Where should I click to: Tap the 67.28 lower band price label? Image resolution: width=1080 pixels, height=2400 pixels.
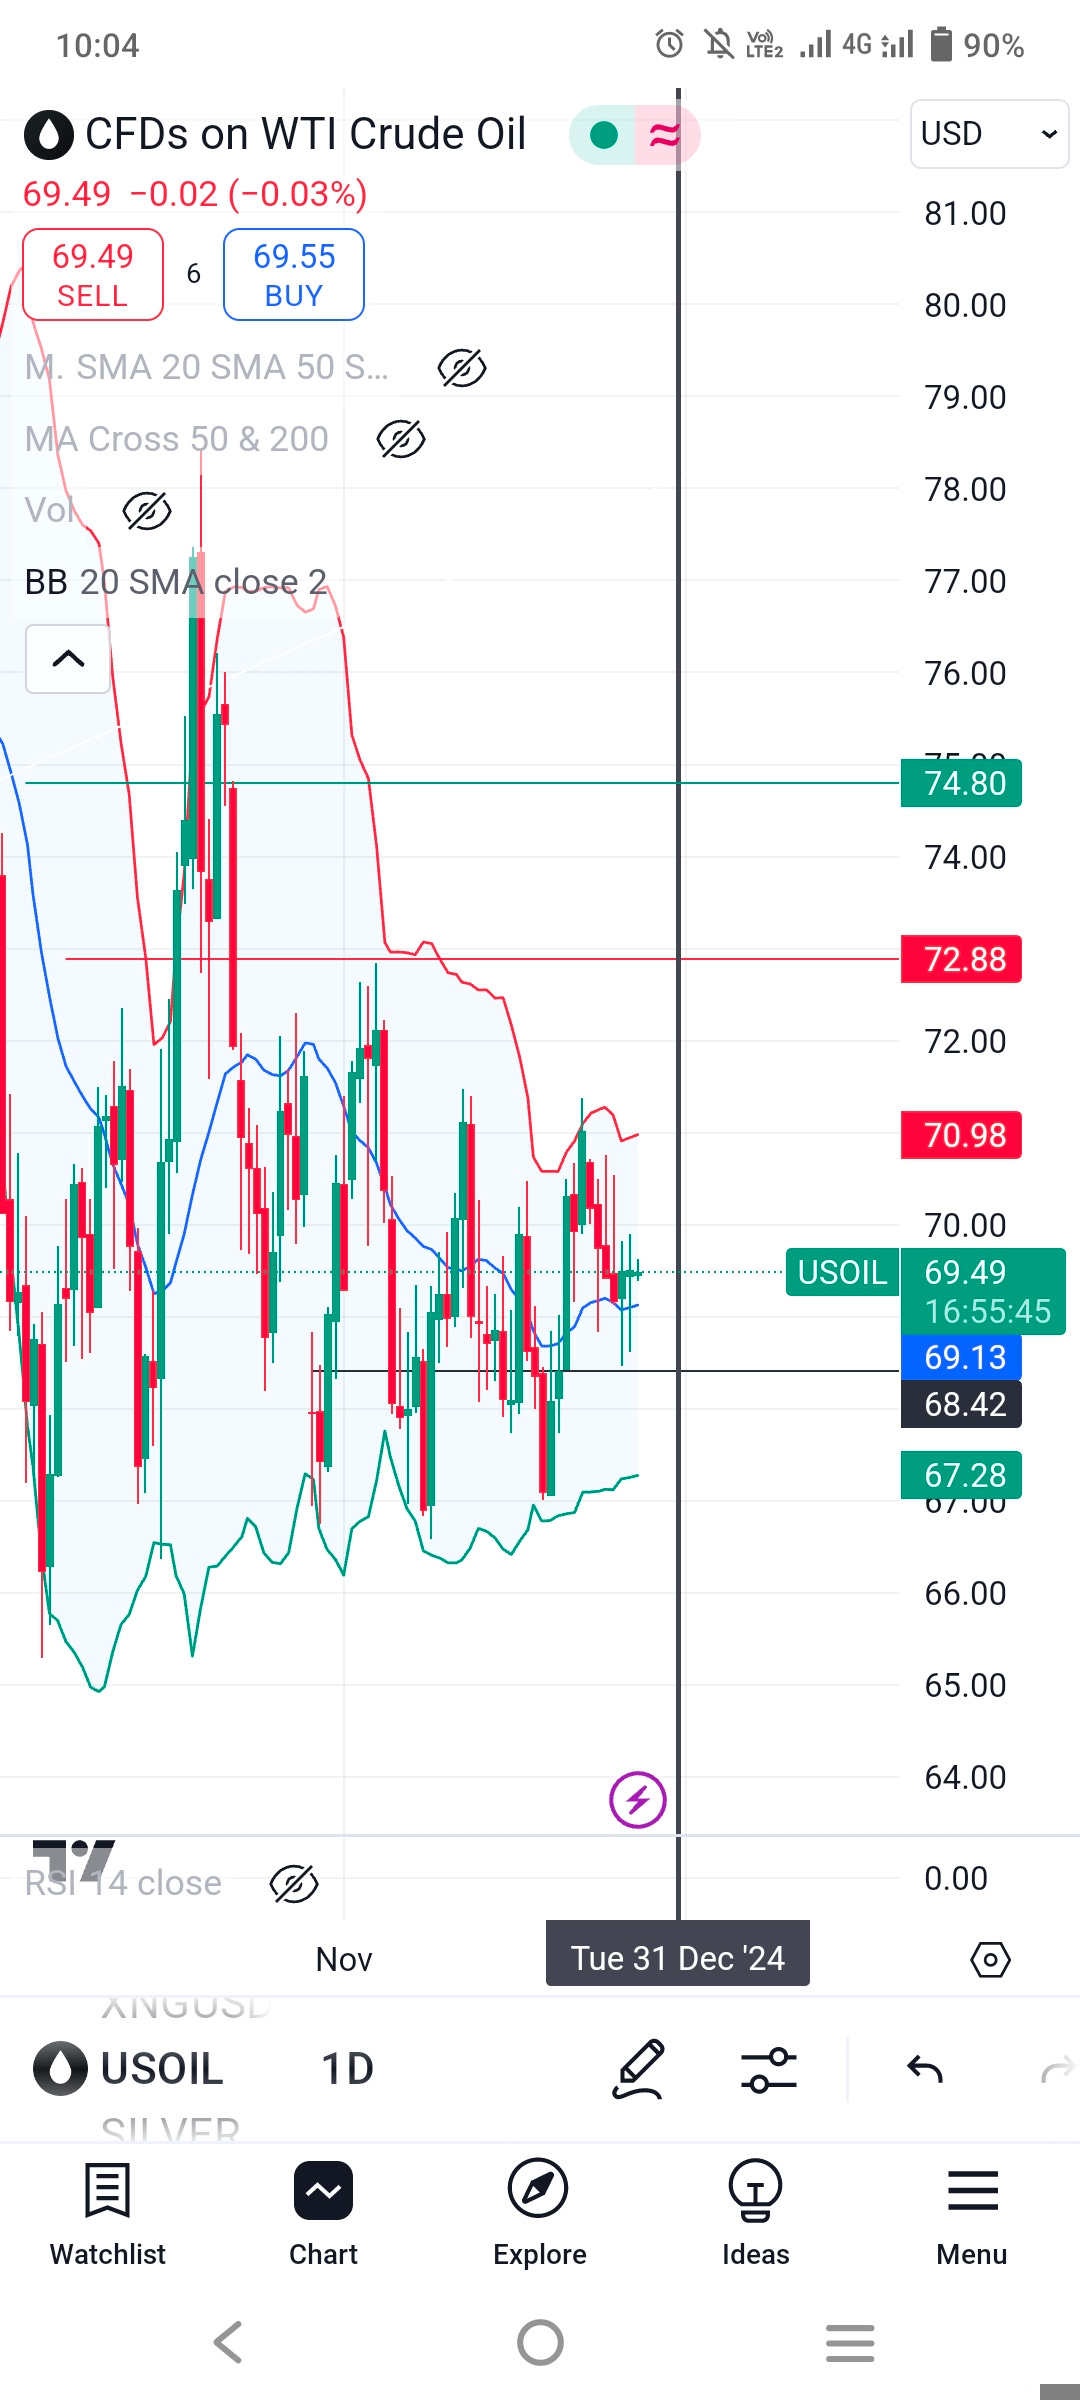(x=962, y=1475)
